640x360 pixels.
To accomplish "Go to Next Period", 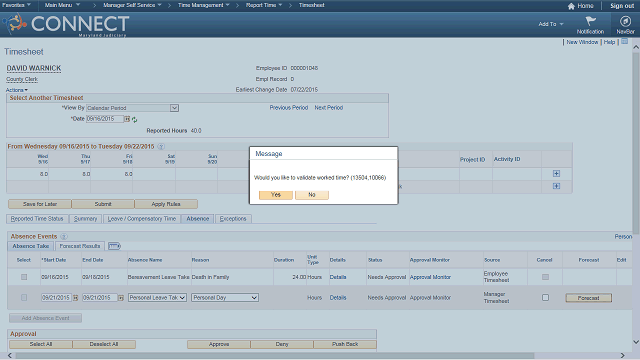I will click(329, 108).
